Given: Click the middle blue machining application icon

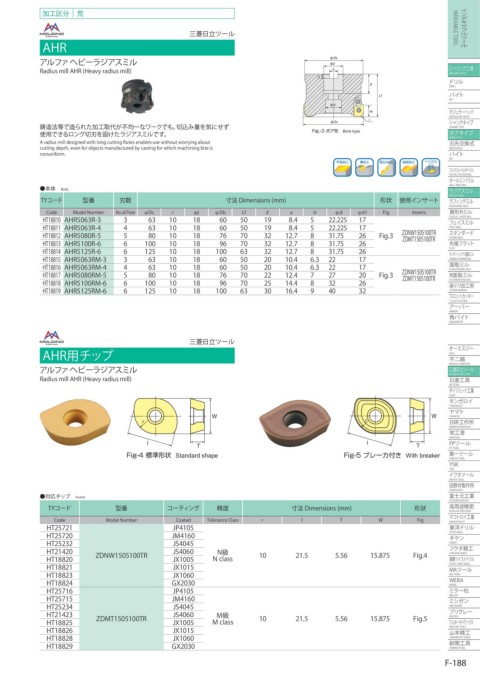Looking at the screenshot, I should coord(386,167).
